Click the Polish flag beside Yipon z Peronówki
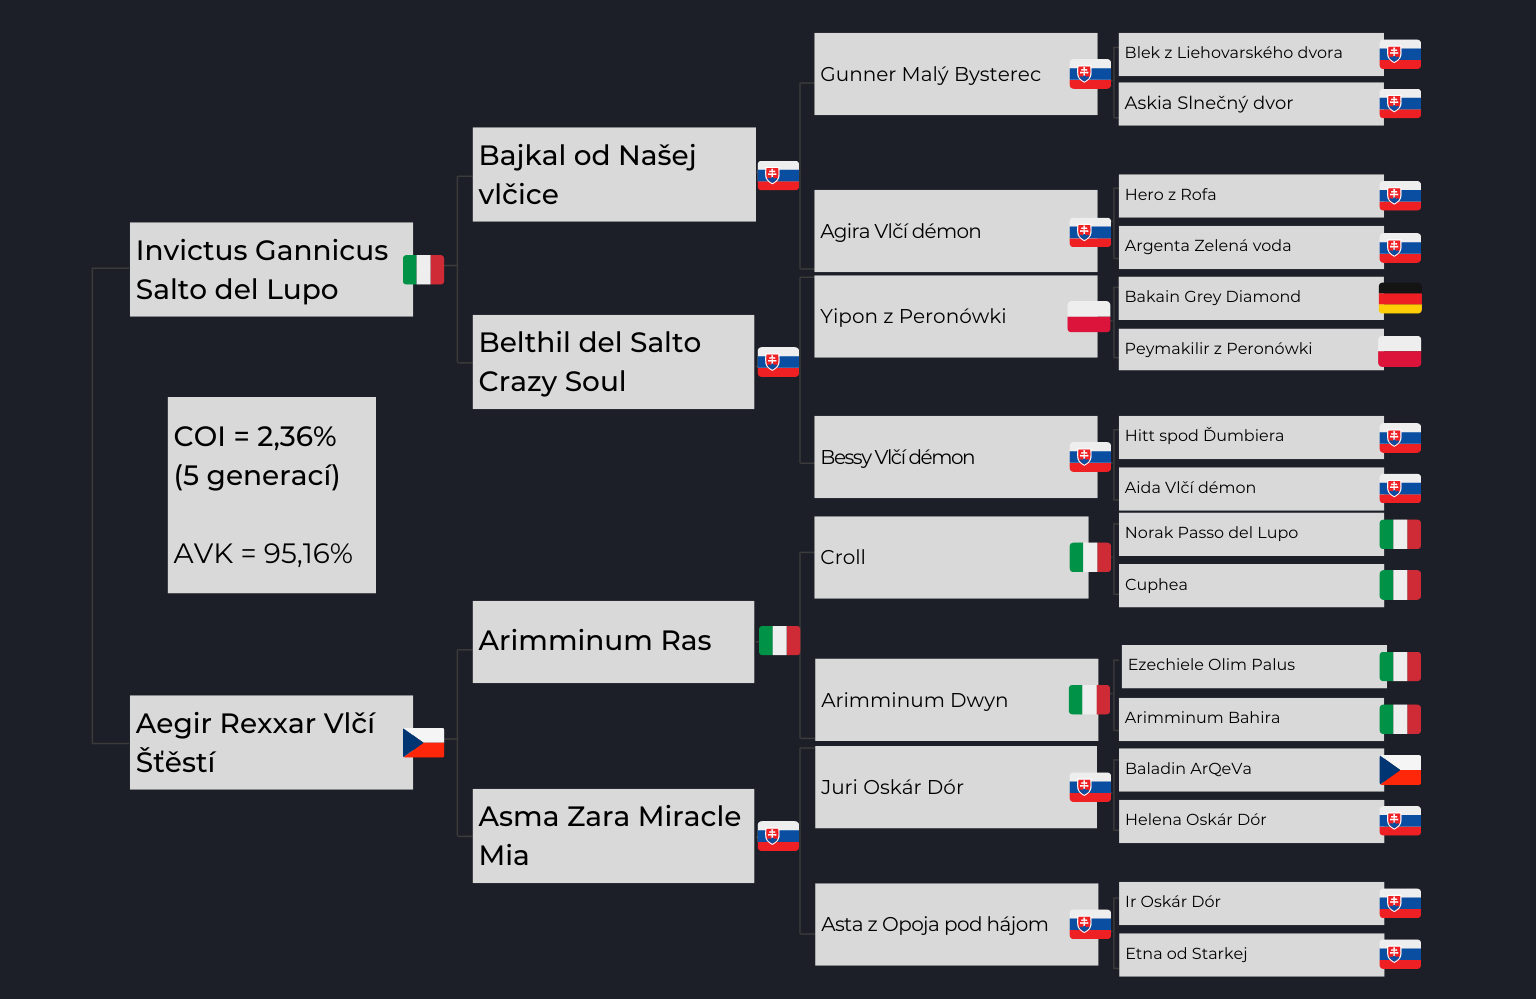Viewport: 1536px width, 999px height. point(1089,317)
